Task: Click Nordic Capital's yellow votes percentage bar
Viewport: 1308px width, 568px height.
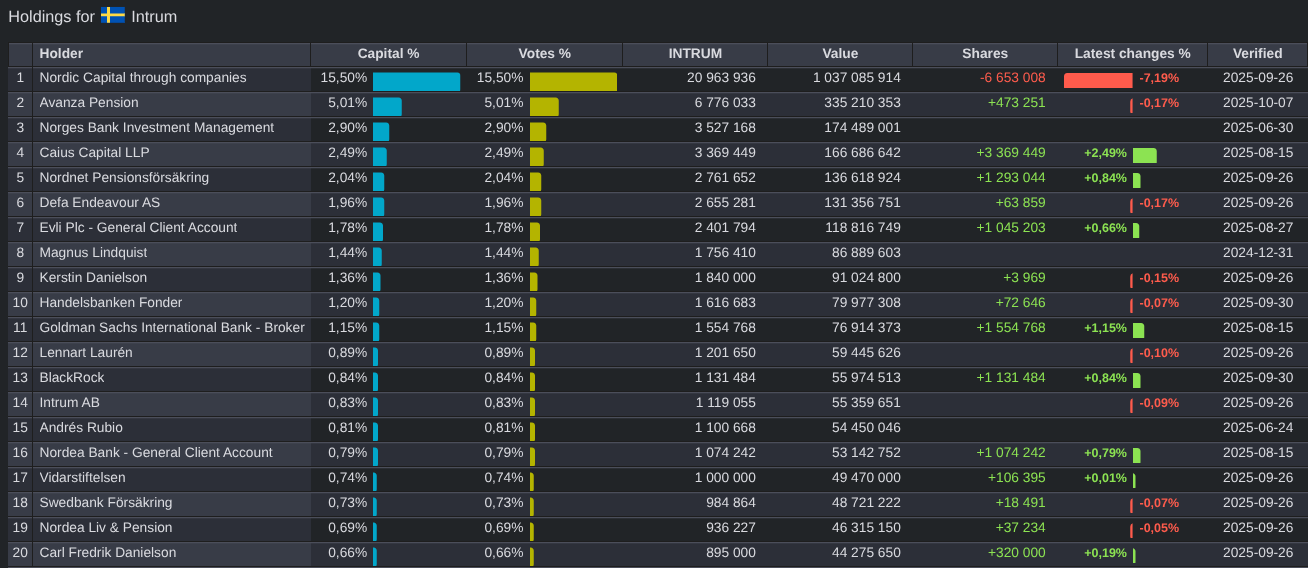Action: click(x=573, y=81)
